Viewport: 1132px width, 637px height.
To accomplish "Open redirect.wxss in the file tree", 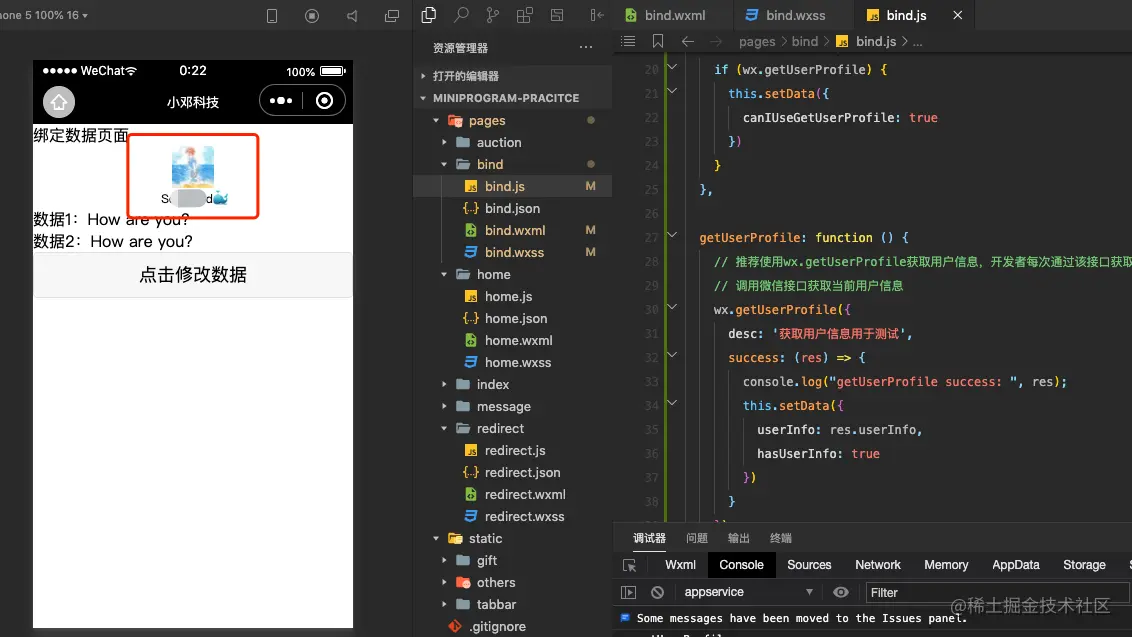I will point(513,516).
